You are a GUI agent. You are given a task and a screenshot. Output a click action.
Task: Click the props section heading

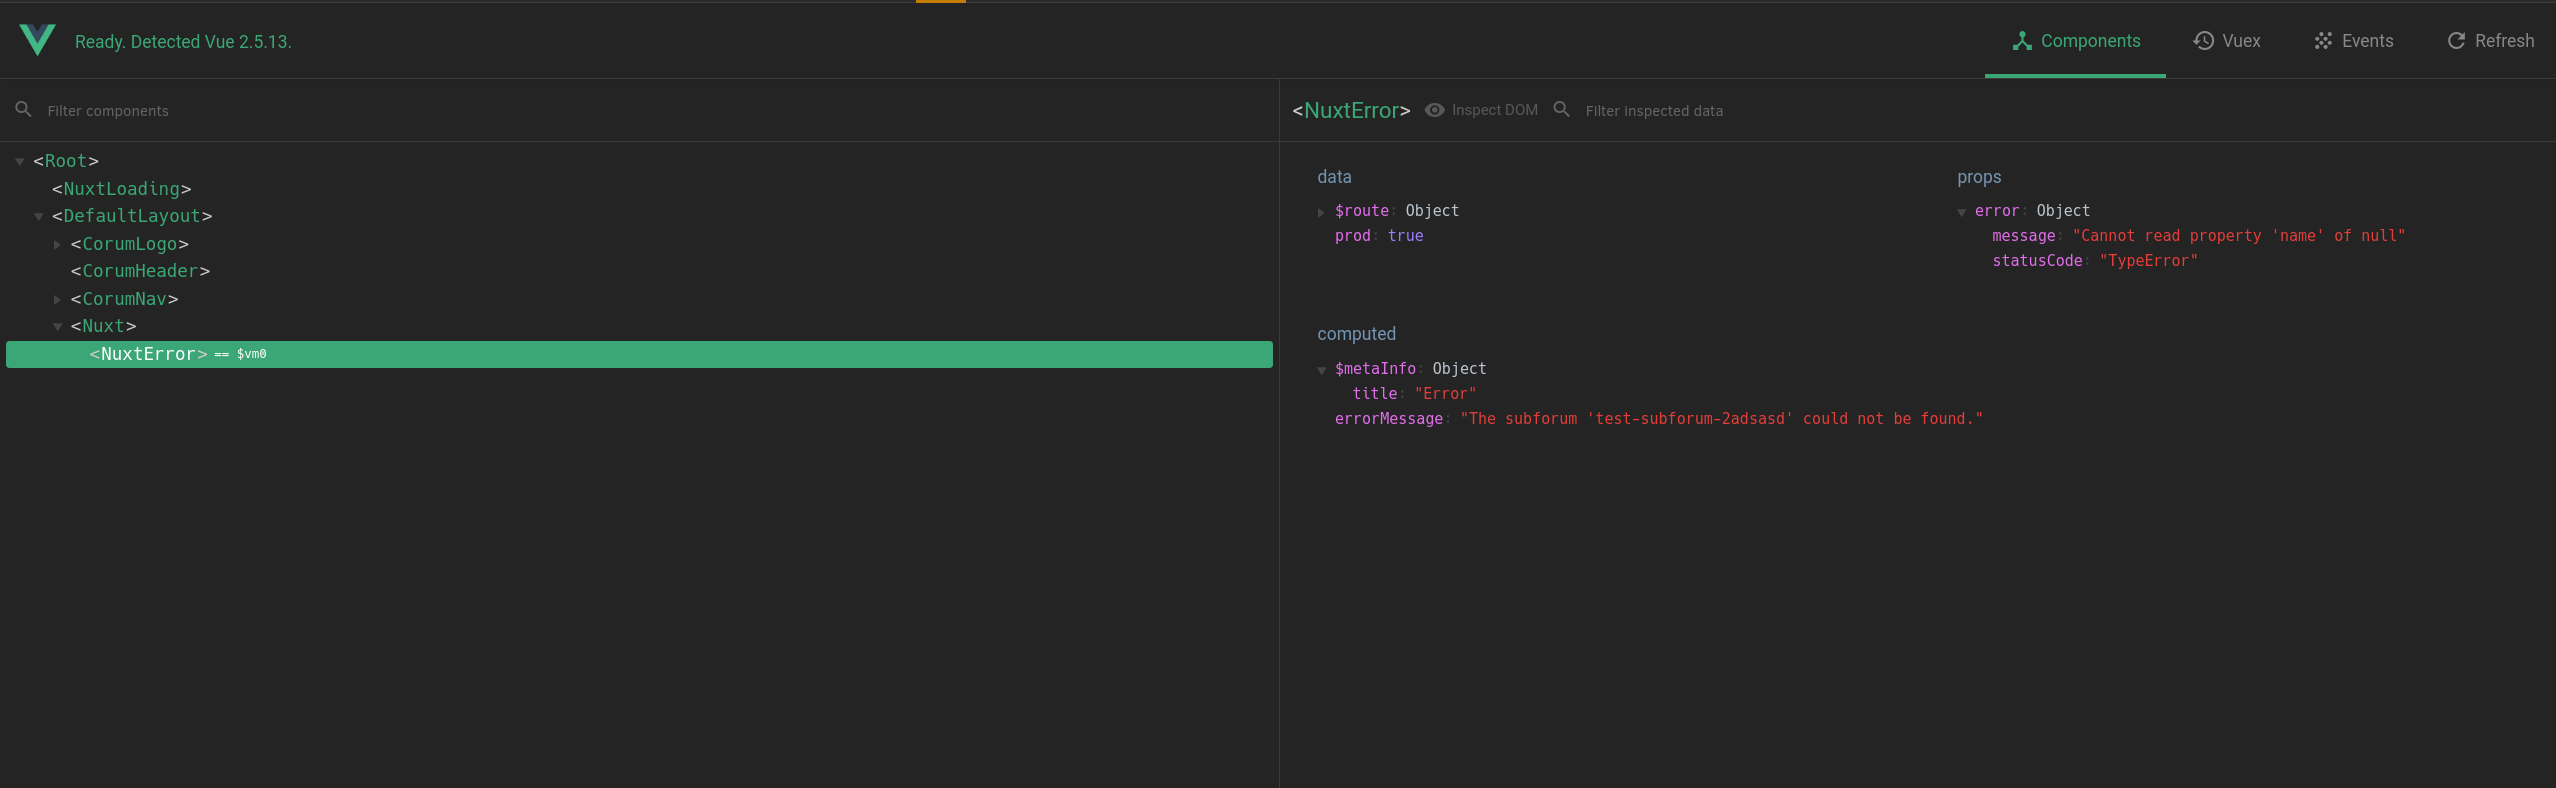tap(1979, 177)
